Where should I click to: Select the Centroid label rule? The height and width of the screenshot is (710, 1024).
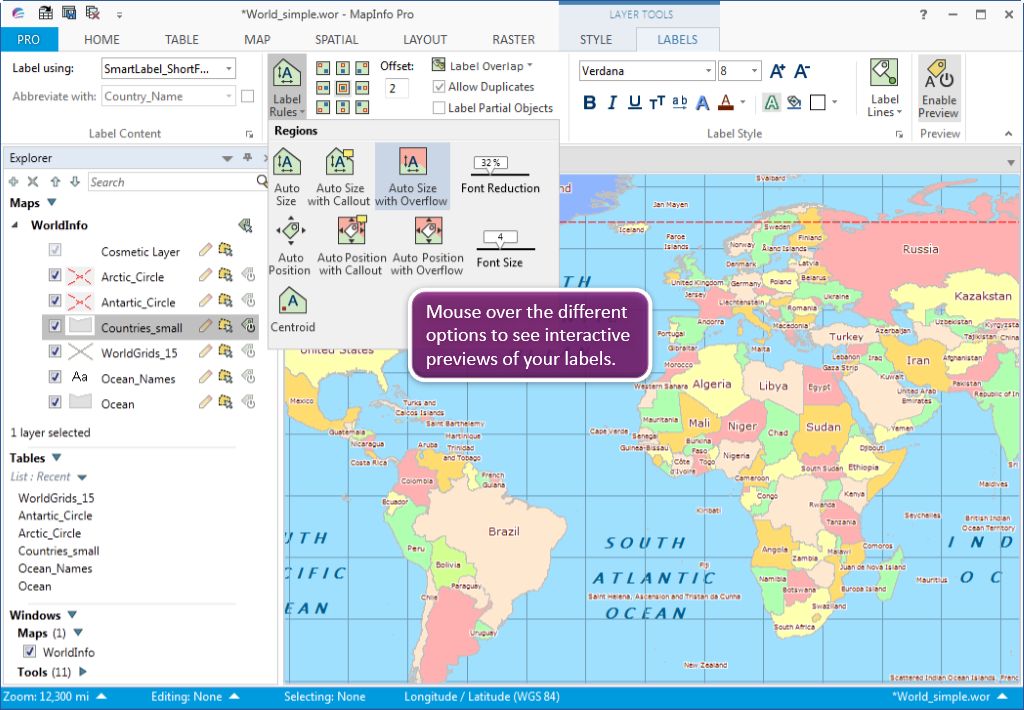[293, 310]
